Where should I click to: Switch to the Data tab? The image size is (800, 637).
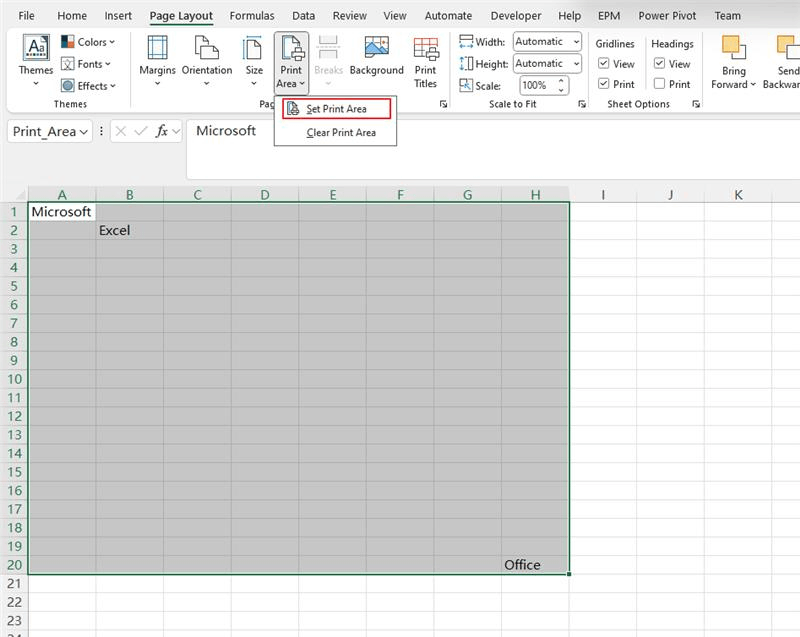[x=304, y=16]
